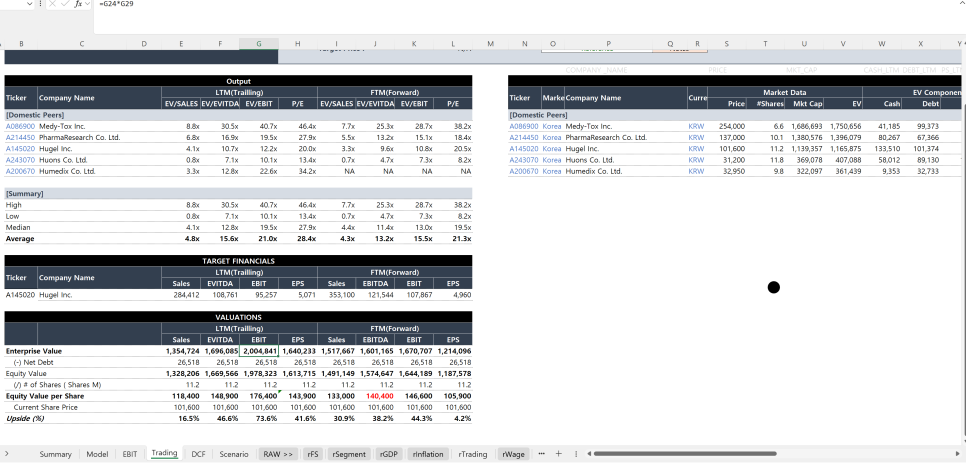Open the DCF sheet tab
This screenshot has height=463, width=966.
pyautogui.click(x=198, y=454)
